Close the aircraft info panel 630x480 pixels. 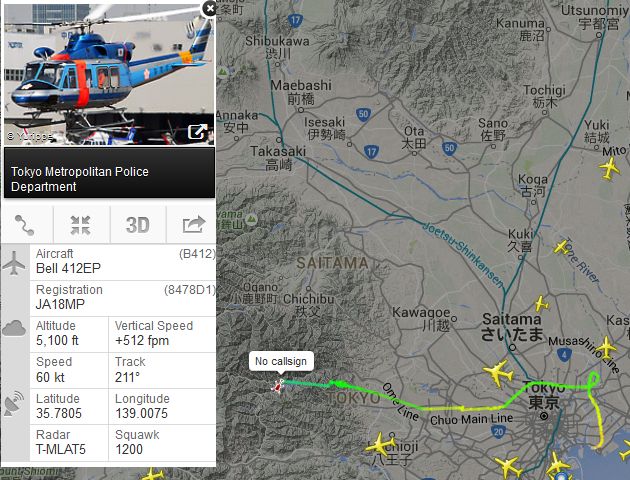pos(210,8)
